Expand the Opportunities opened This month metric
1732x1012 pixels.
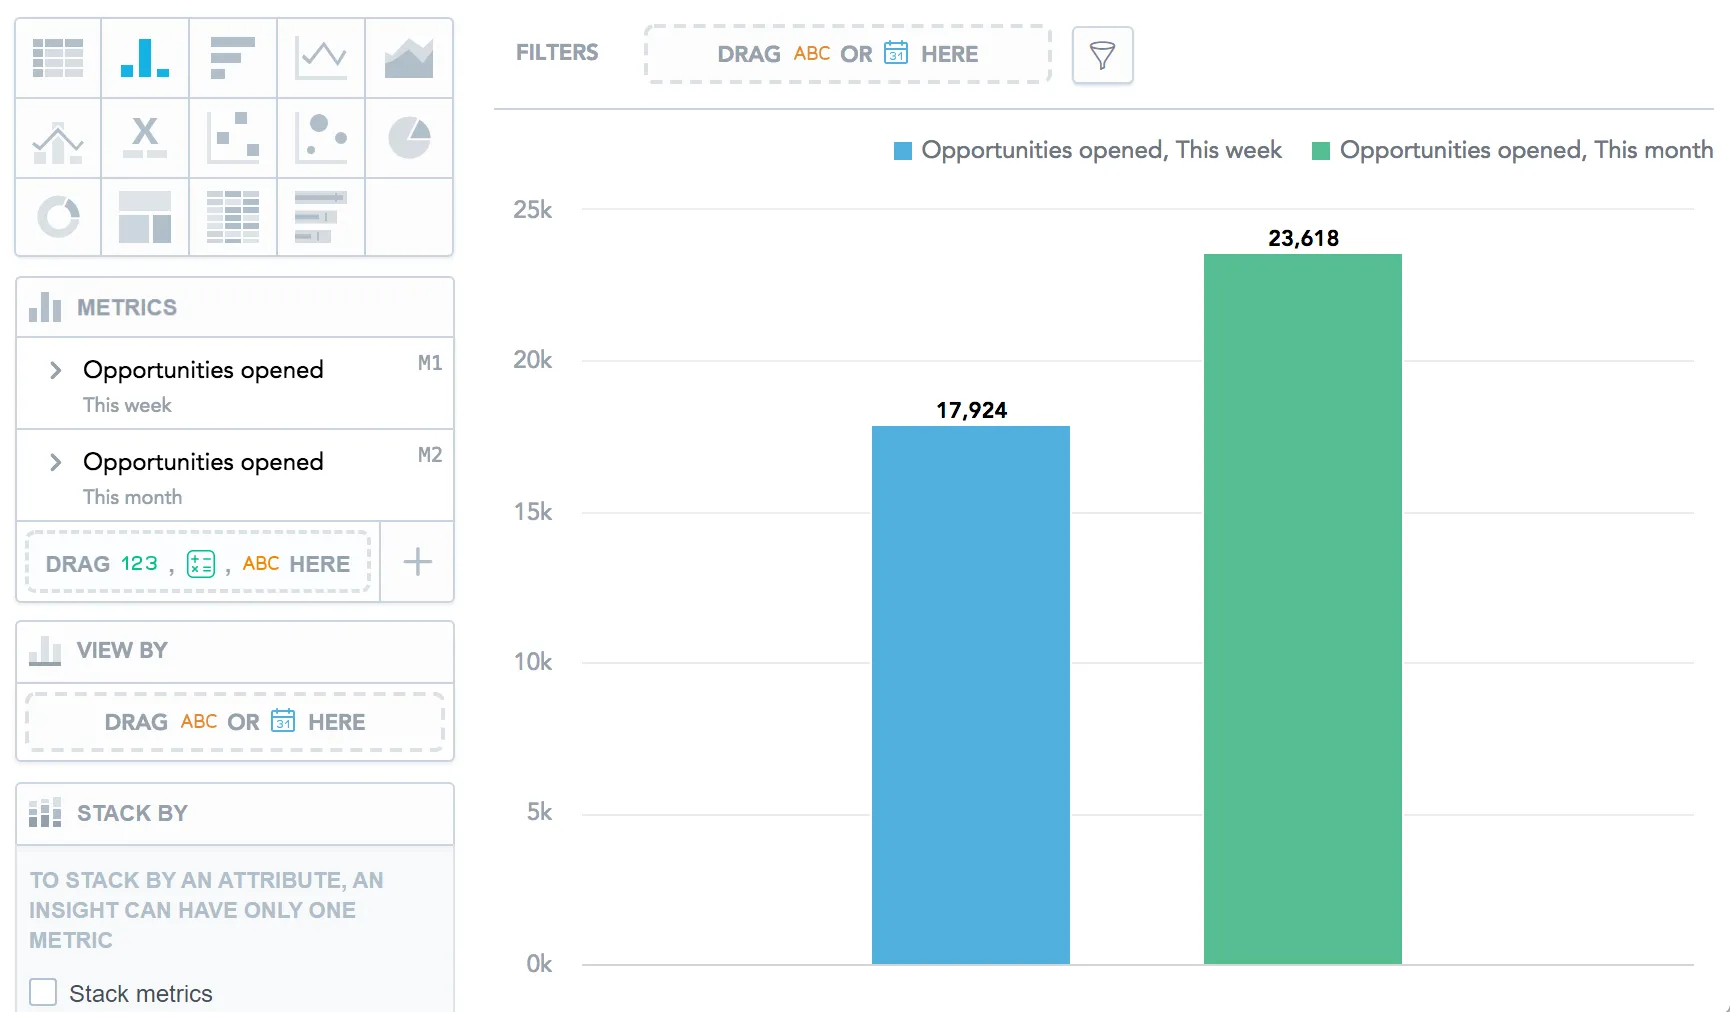pyautogui.click(x=56, y=462)
